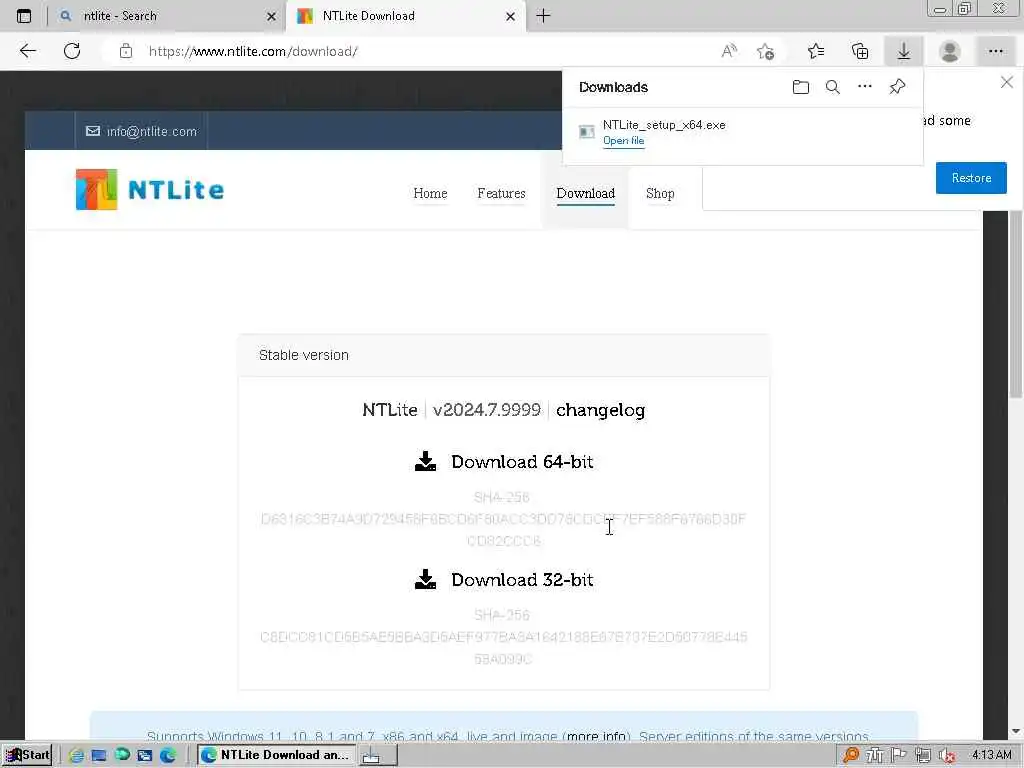The image size is (1024, 768).
Task: Dismiss the restore notification with X
Action: click(1007, 82)
